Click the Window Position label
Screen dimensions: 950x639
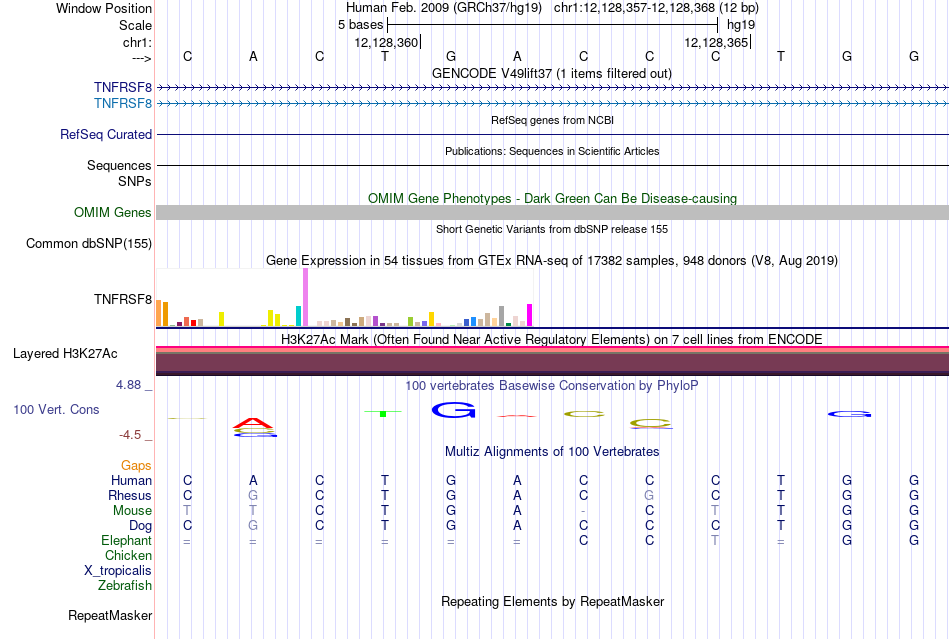pyautogui.click(x=104, y=8)
